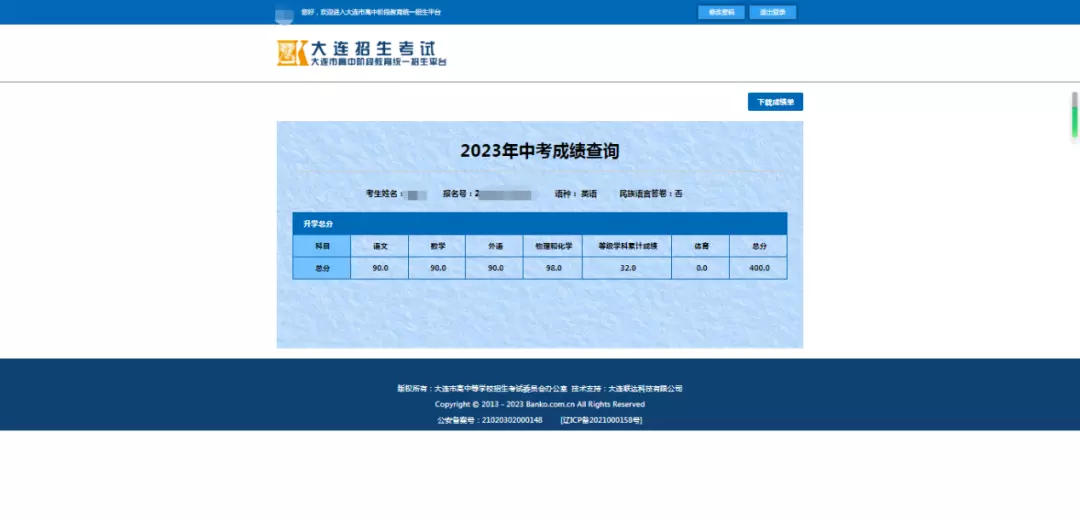Click the 外语 column header
The height and width of the screenshot is (520, 1080).
(495, 246)
